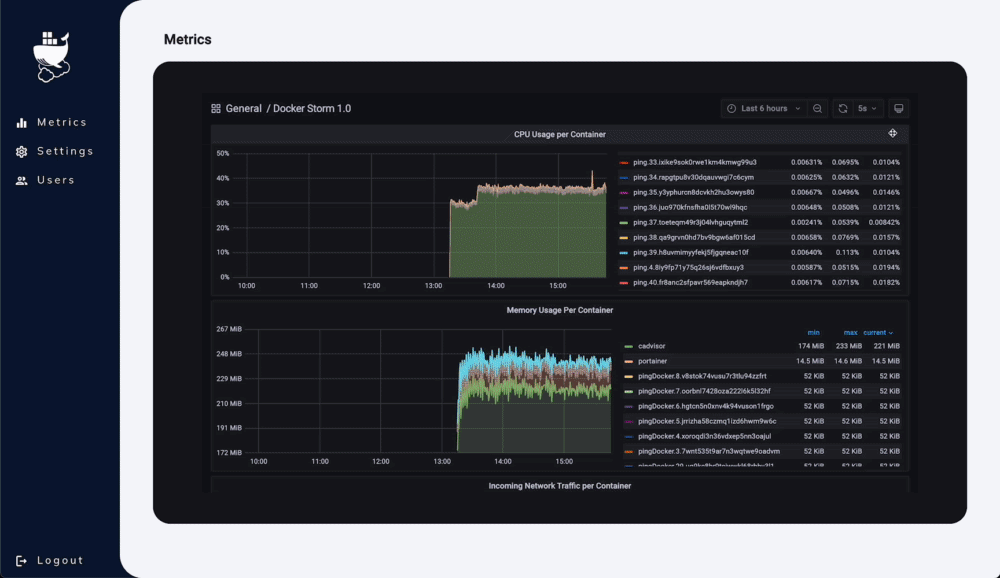The image size is (1000, 578).
Task: Toggle series ping.35.y3yphurcn8dcvkh2hu3owys80
Action: (x=693, y=193)
